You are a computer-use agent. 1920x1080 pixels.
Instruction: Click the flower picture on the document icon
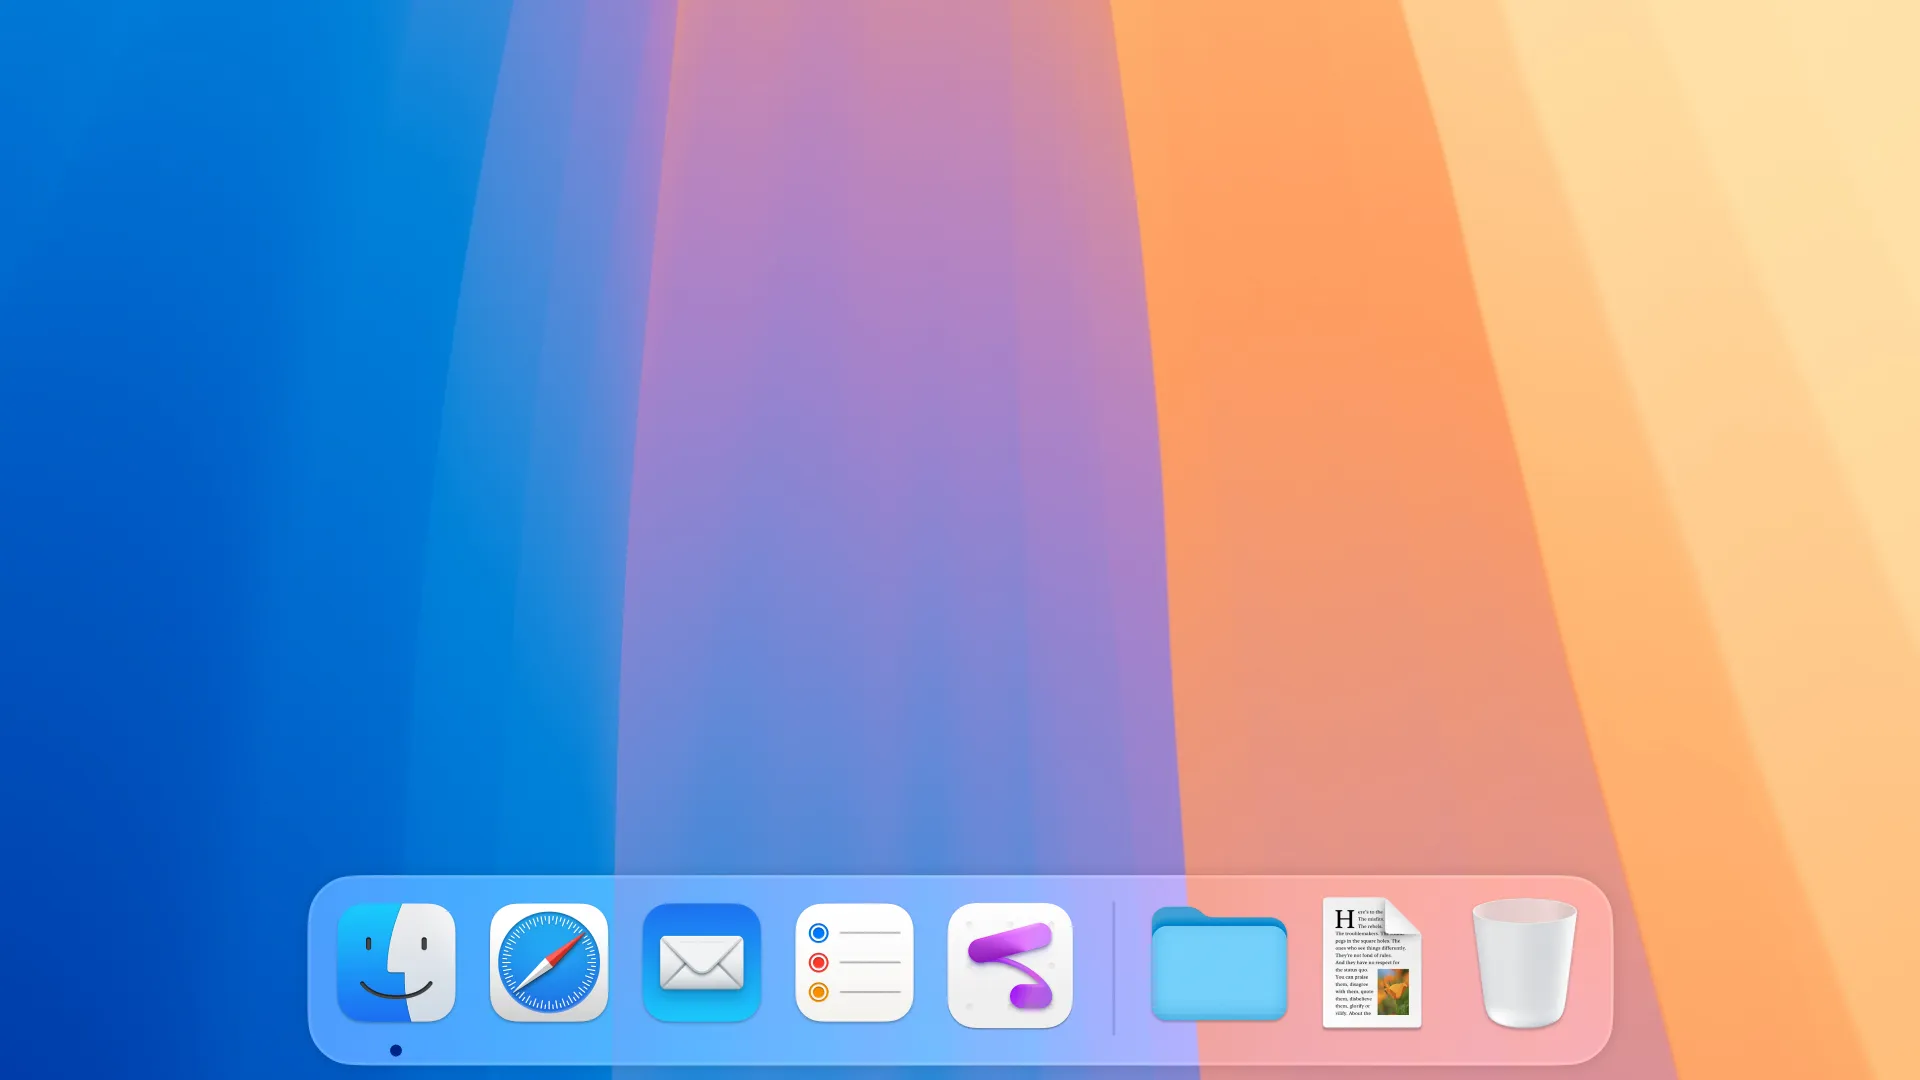coord(1392,992)
